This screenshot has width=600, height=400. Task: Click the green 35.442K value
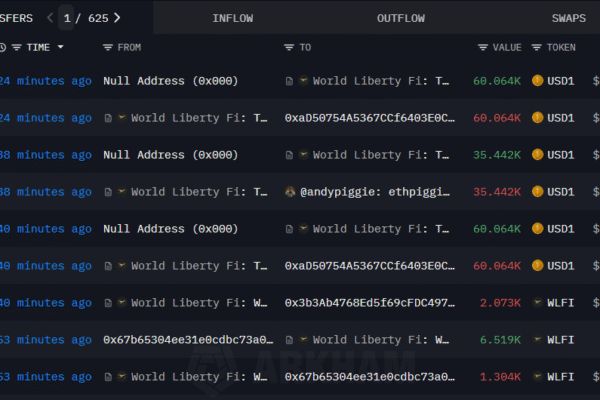click(x=500, y=155)
